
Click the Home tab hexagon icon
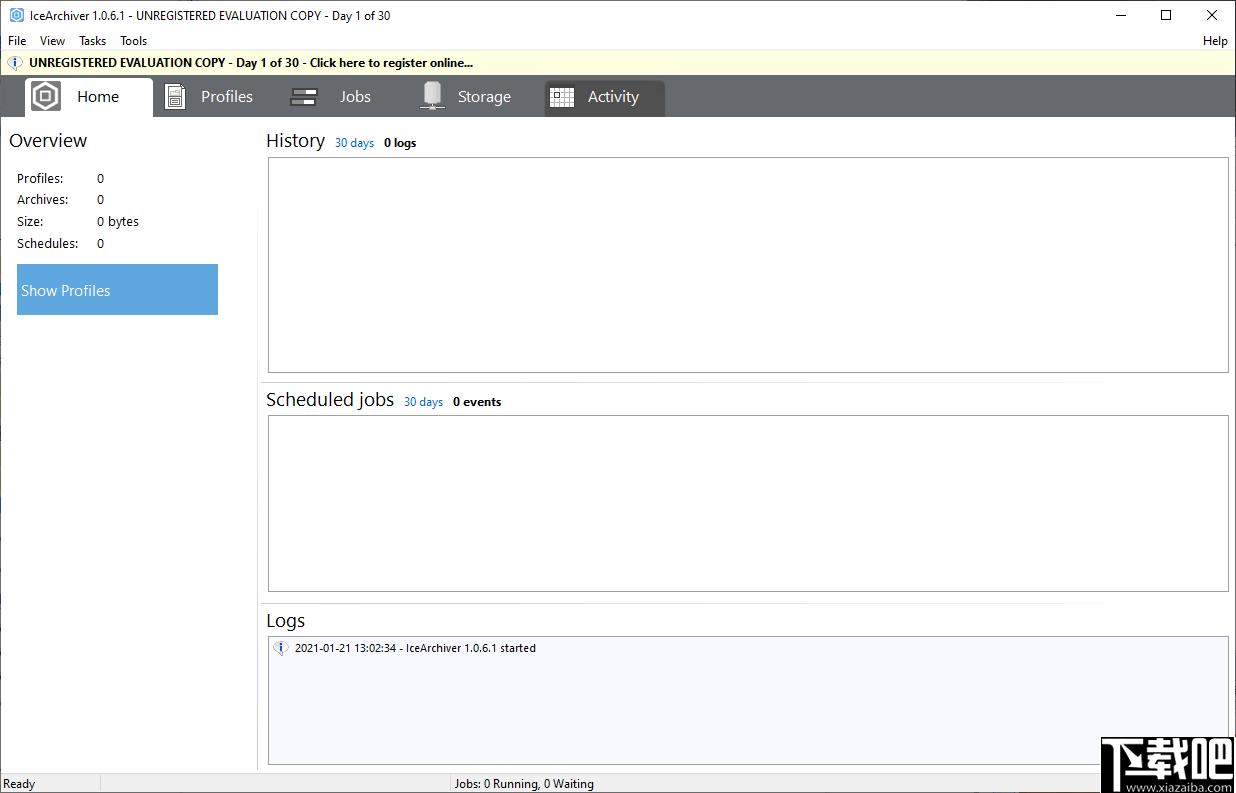[x=46, y=97]
